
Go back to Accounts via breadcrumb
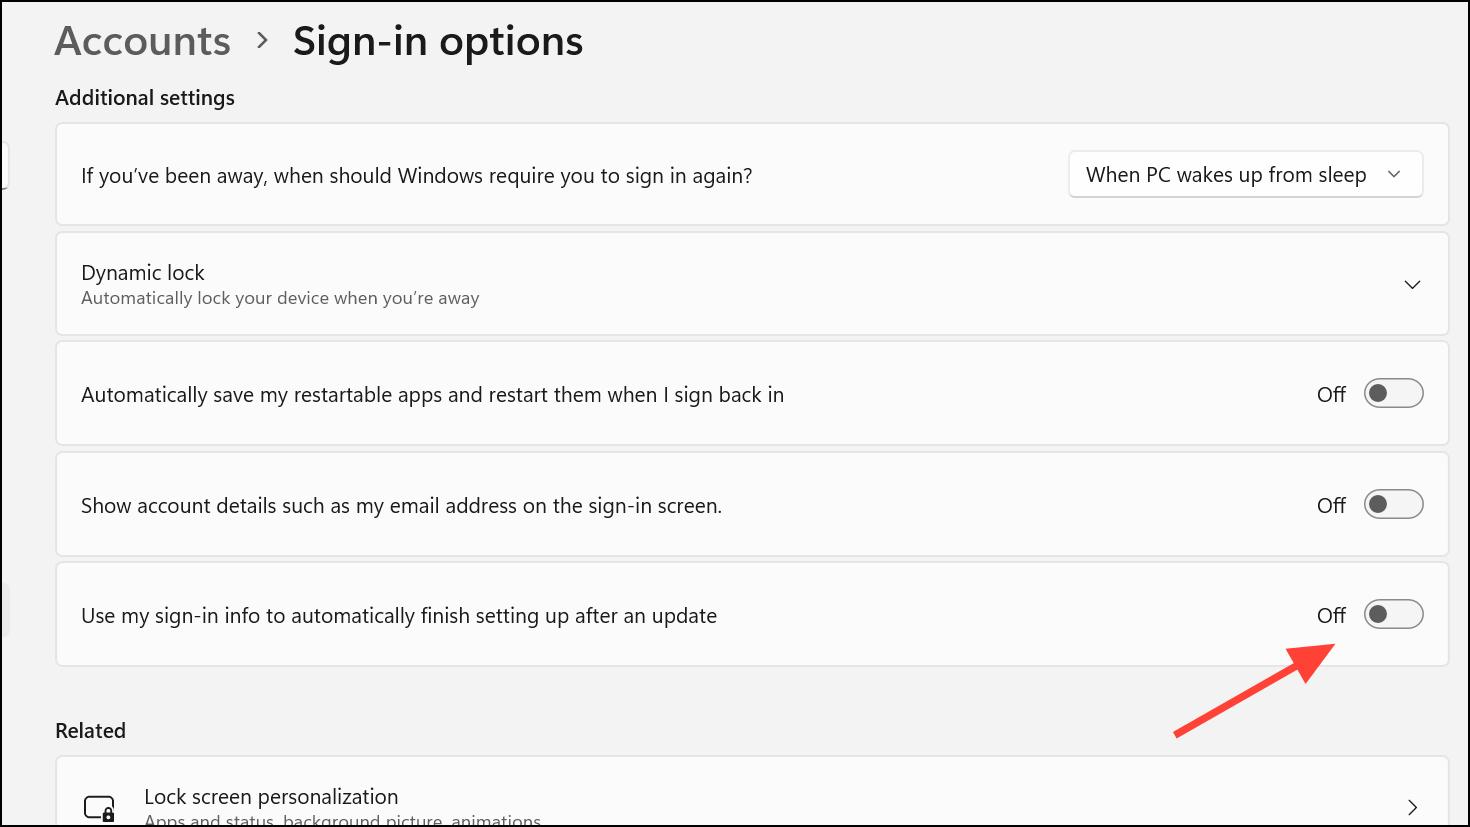pyautogui.click(x=143, y=41)
